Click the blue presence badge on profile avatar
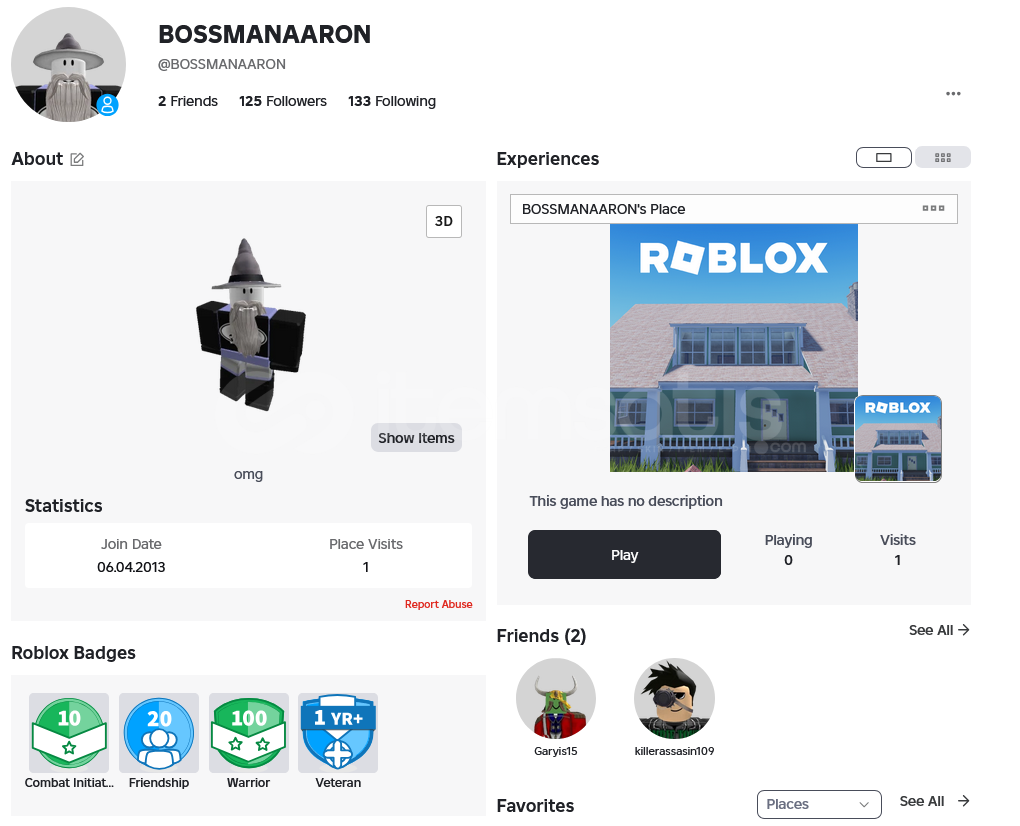The height and width of the screenshot is (826, 1020). click(x=108, y=105)
